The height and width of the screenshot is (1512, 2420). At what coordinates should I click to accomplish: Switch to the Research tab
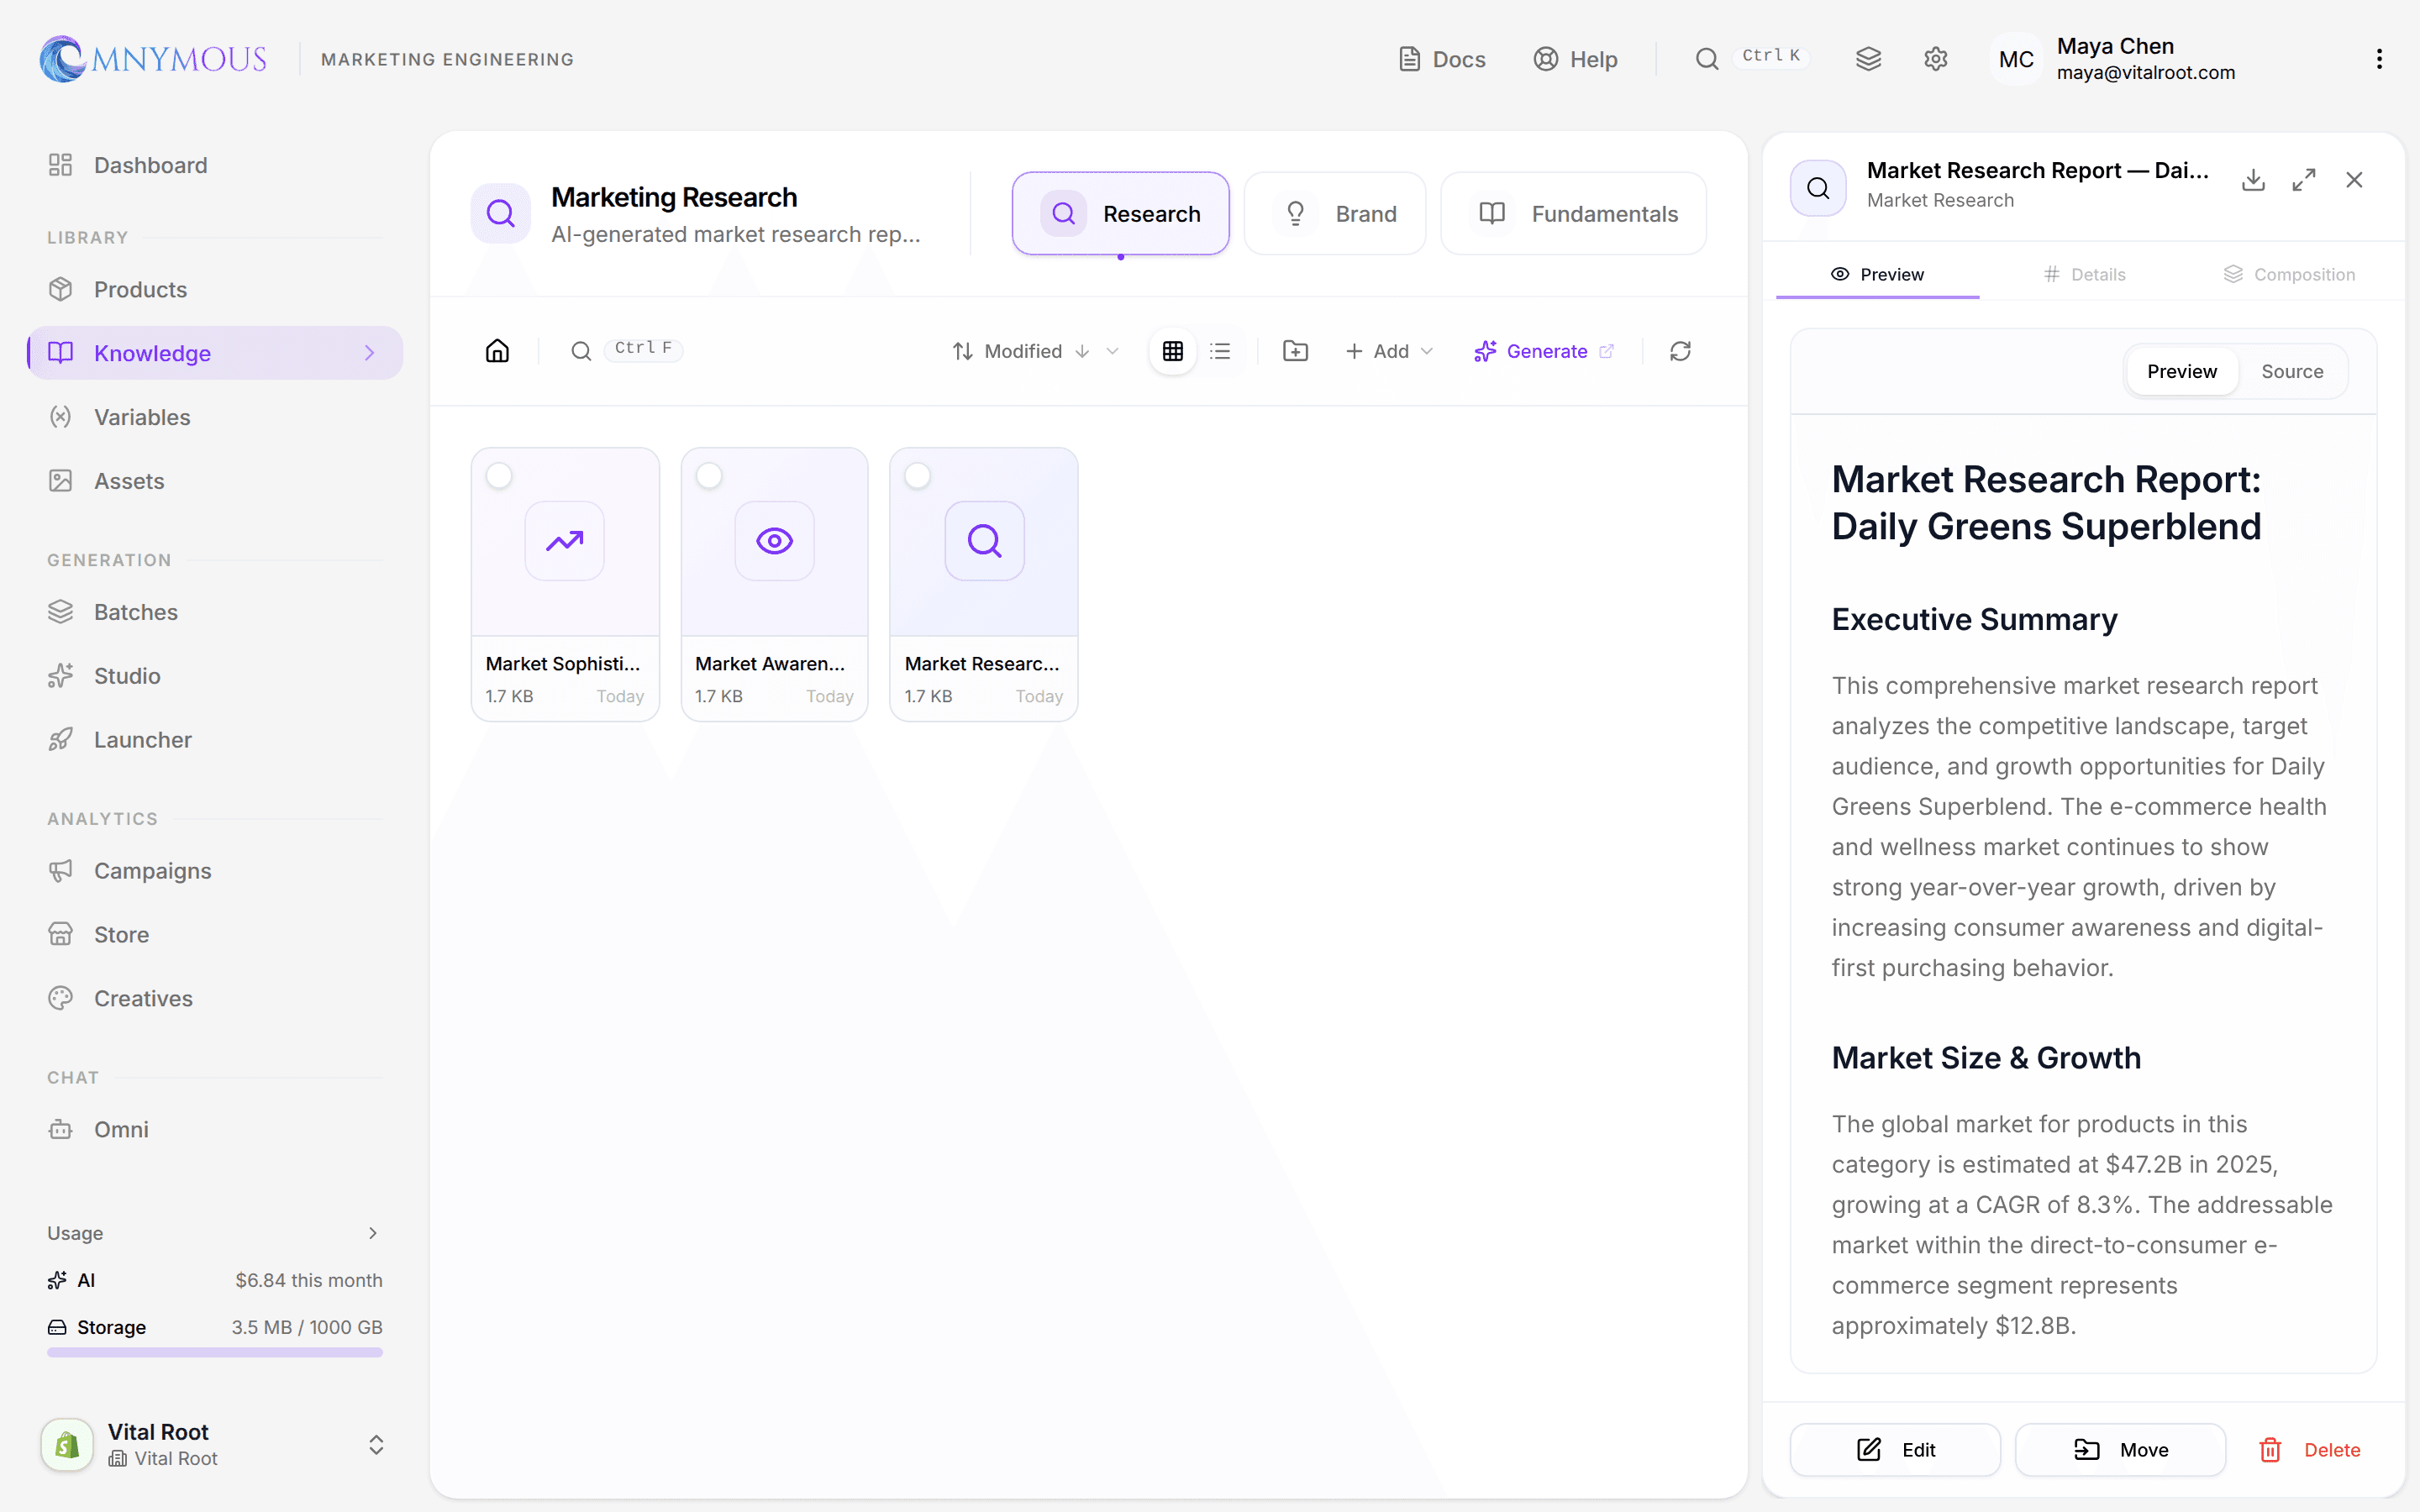click(x=1120, y=213)
